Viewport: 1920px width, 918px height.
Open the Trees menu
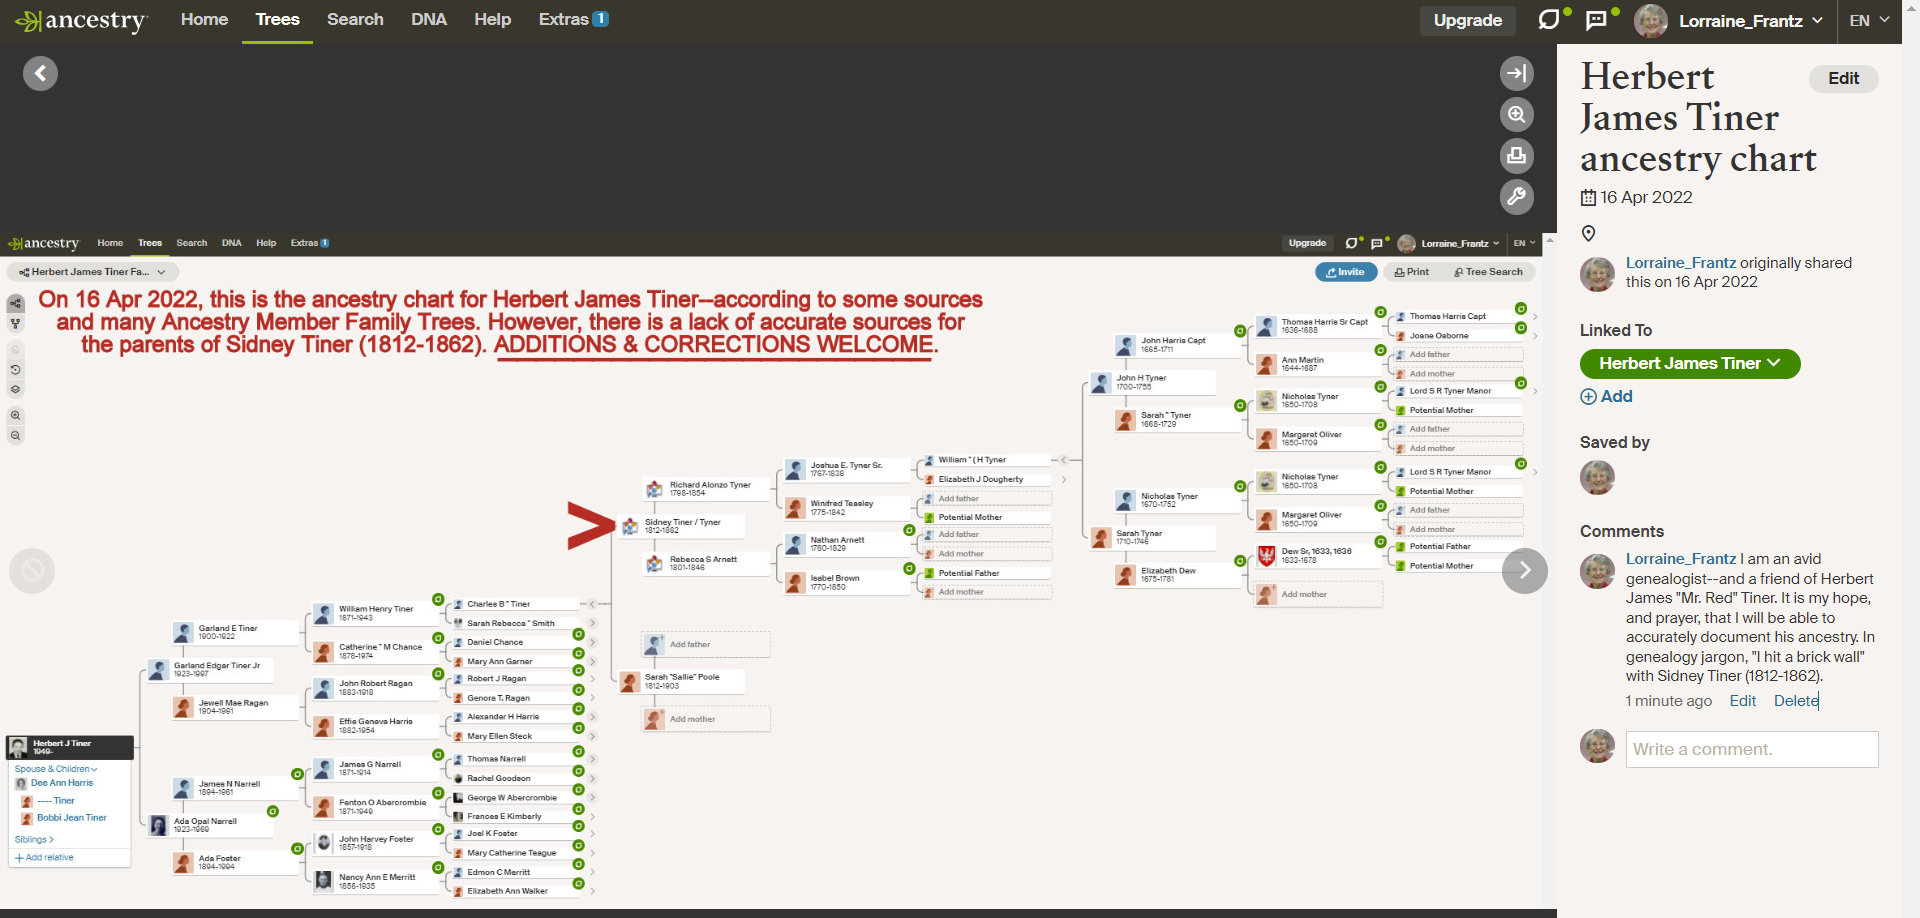coord(277,20)
